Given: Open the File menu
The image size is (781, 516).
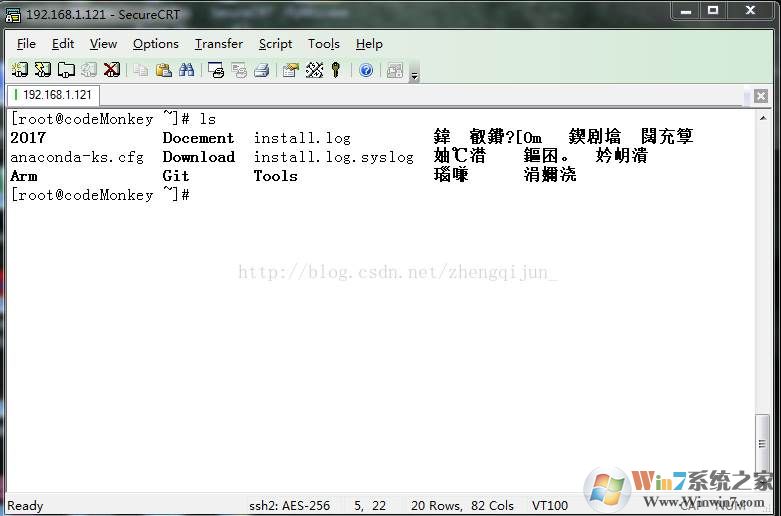Looking at the screenshot, I should 26,44.
